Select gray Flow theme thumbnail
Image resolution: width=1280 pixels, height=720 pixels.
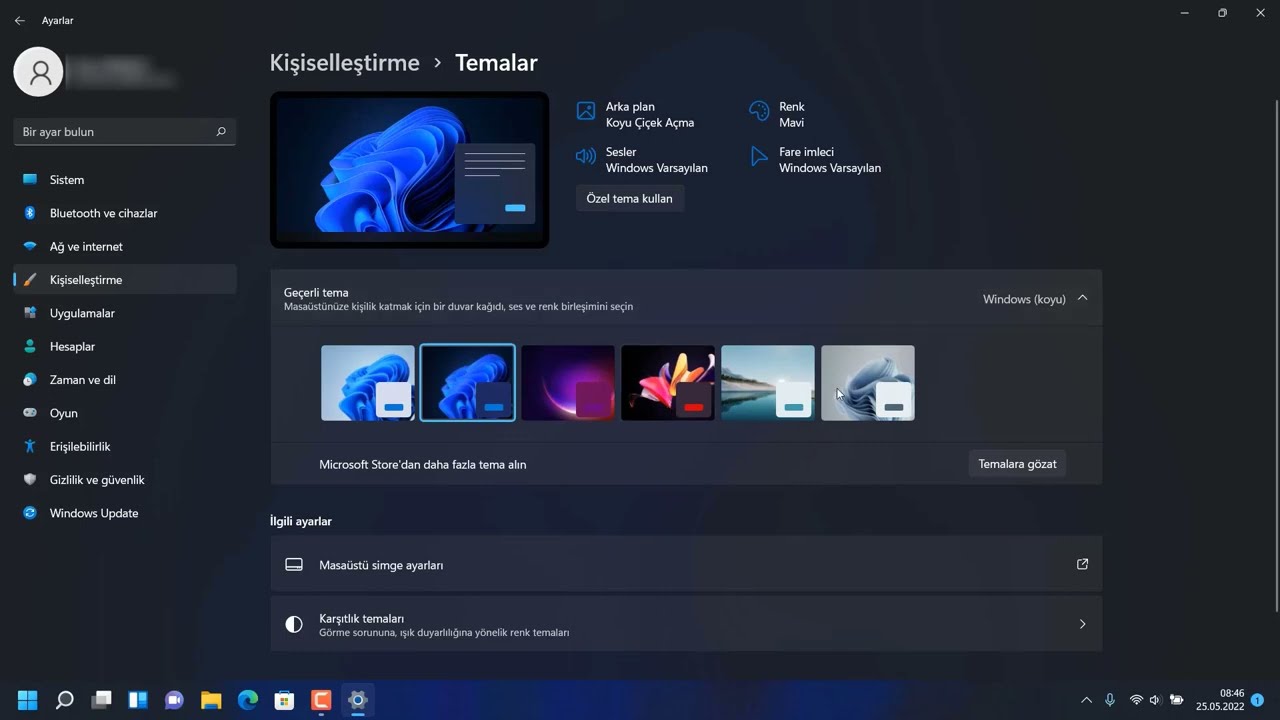tap(868, 383)
